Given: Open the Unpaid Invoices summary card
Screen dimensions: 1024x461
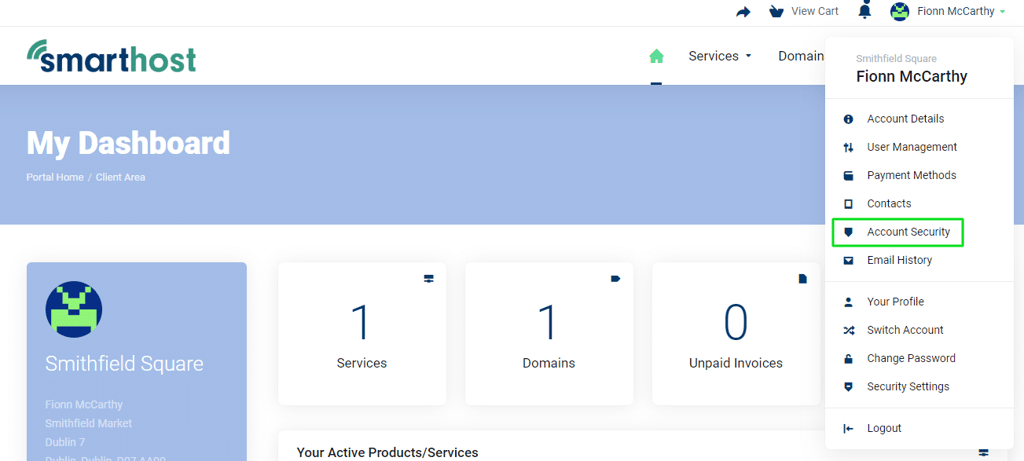Looking at the screenshot, I should [x=736, y=334].
